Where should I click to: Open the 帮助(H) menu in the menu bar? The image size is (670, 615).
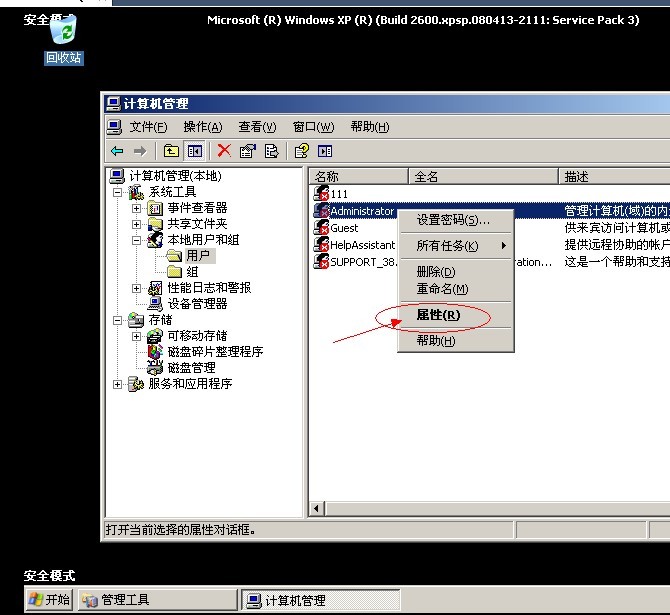370,127
